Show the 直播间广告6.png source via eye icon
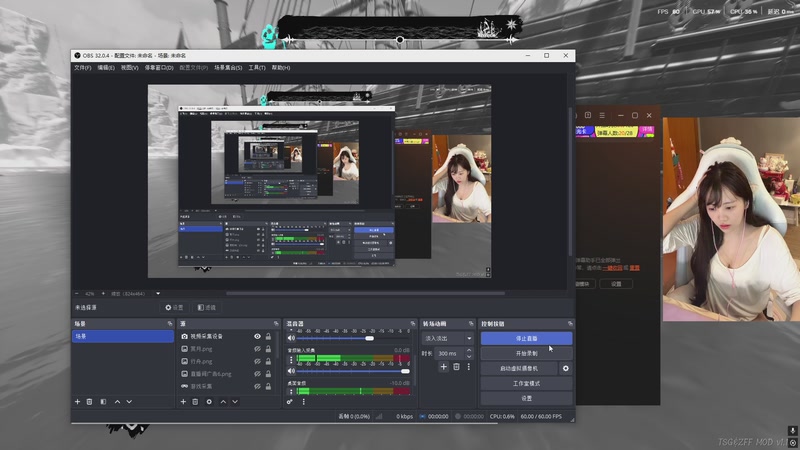800x450 pixels. pyautogui.click(x=257, y=374)
